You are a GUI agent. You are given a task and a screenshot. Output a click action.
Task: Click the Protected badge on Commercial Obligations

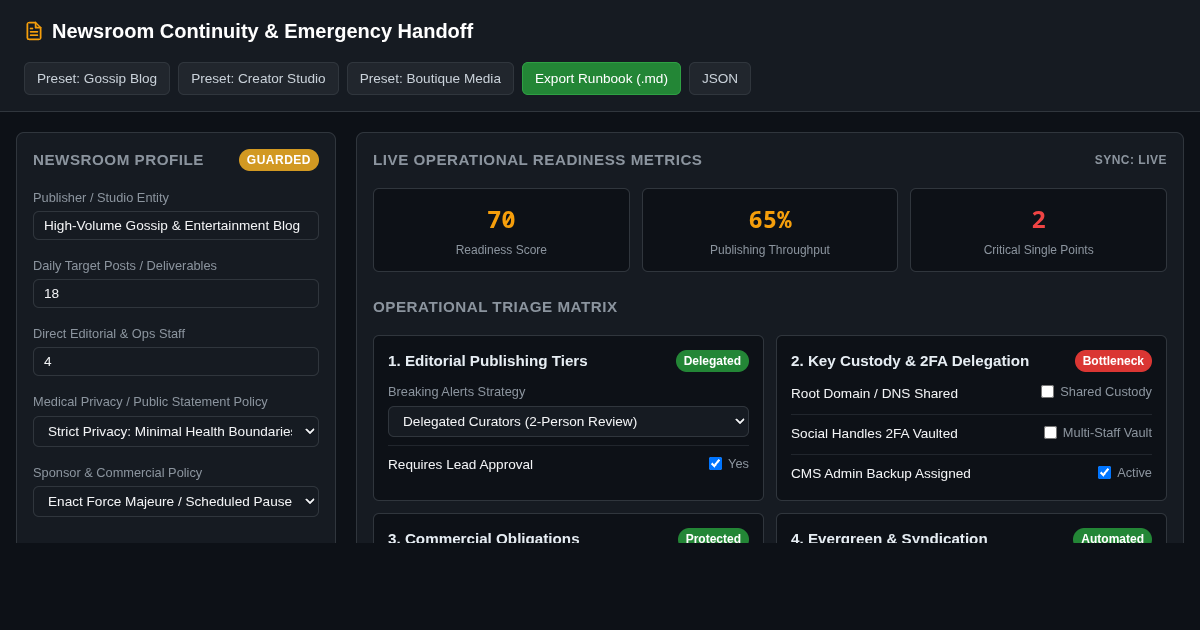click(x=713, y=537)
